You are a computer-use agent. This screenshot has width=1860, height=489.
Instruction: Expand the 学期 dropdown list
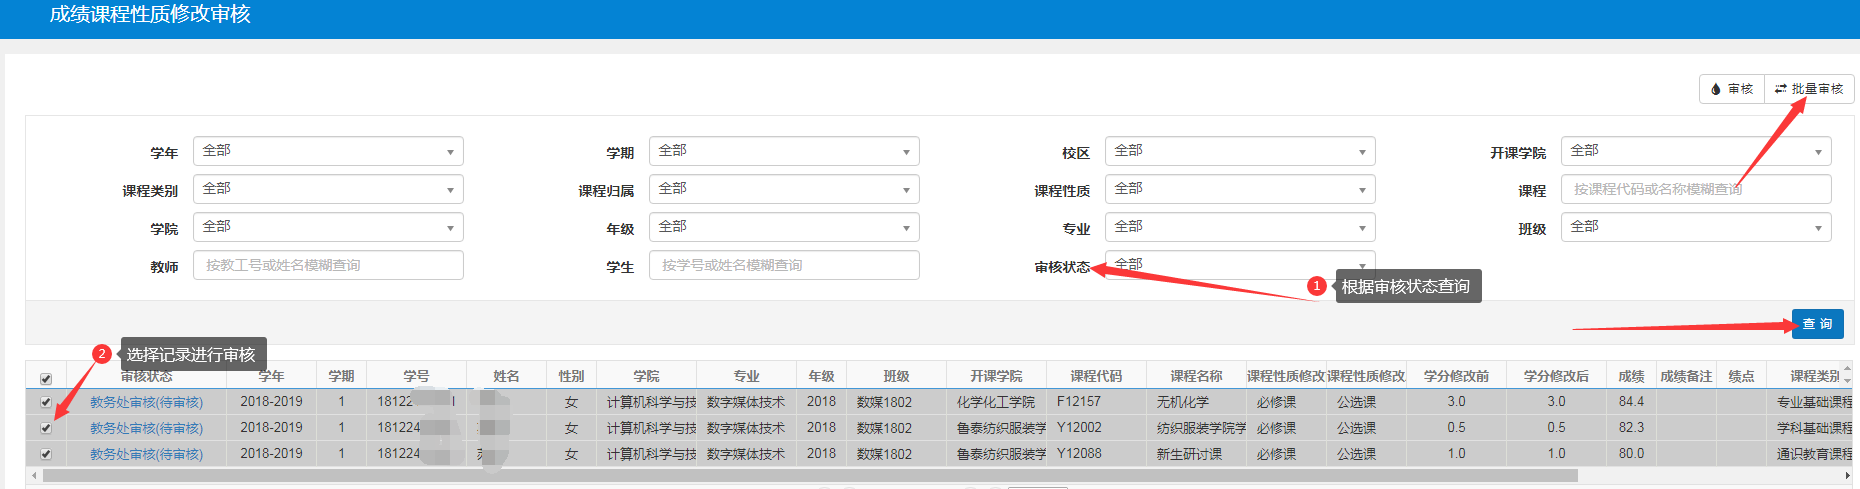[784, 152]
